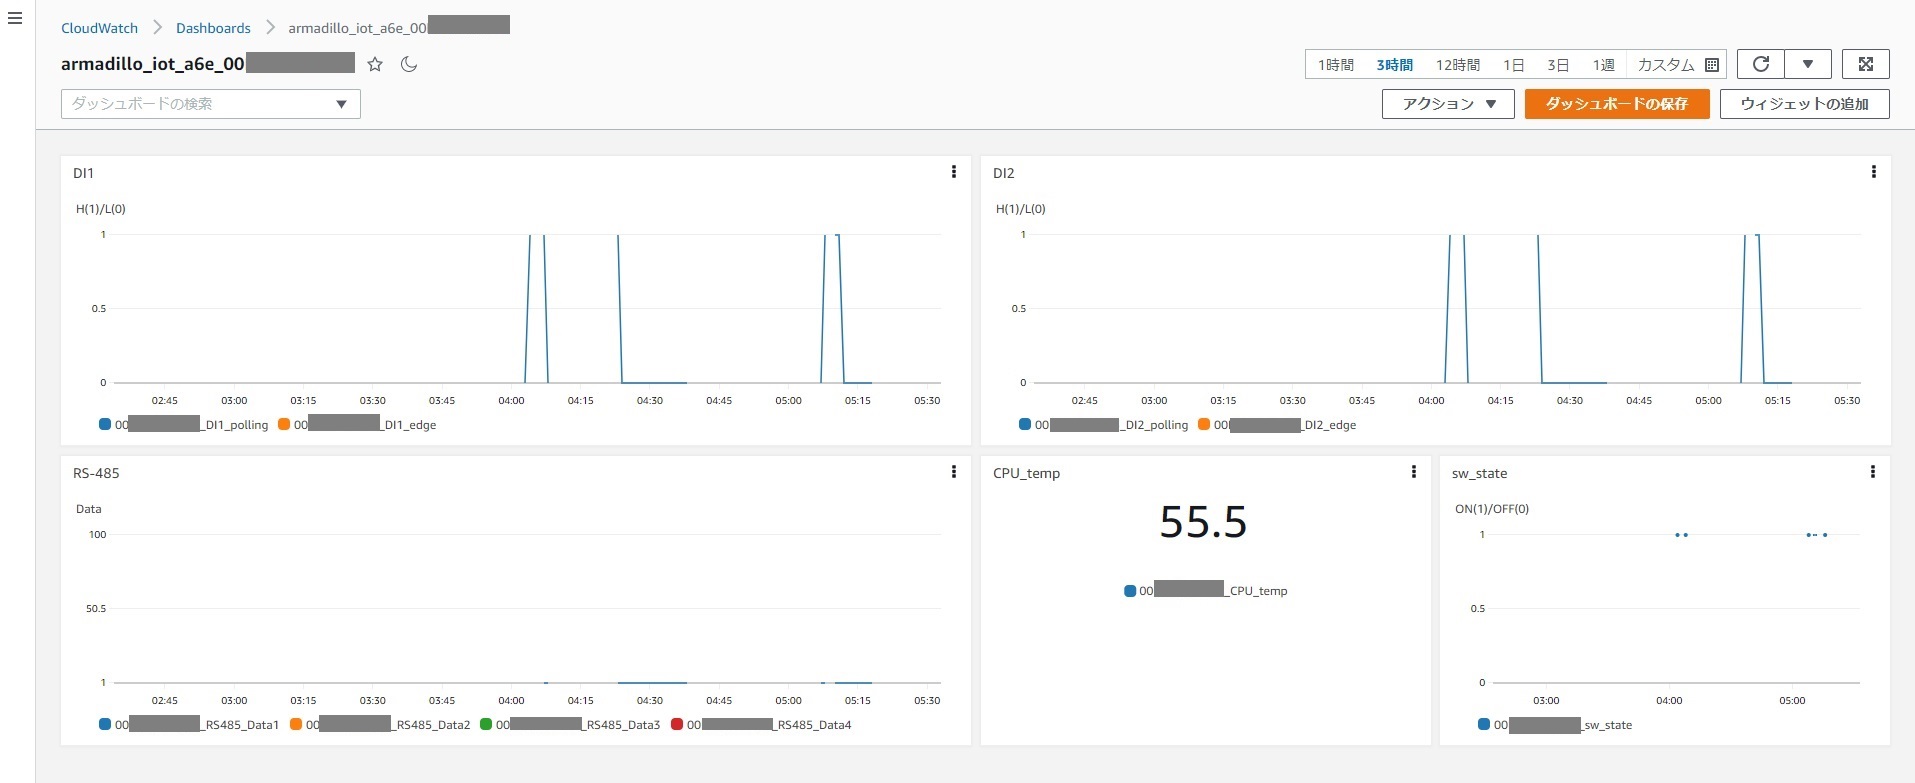
Task: Toggle RS485_Data3 green legend series
Action: 486,724
